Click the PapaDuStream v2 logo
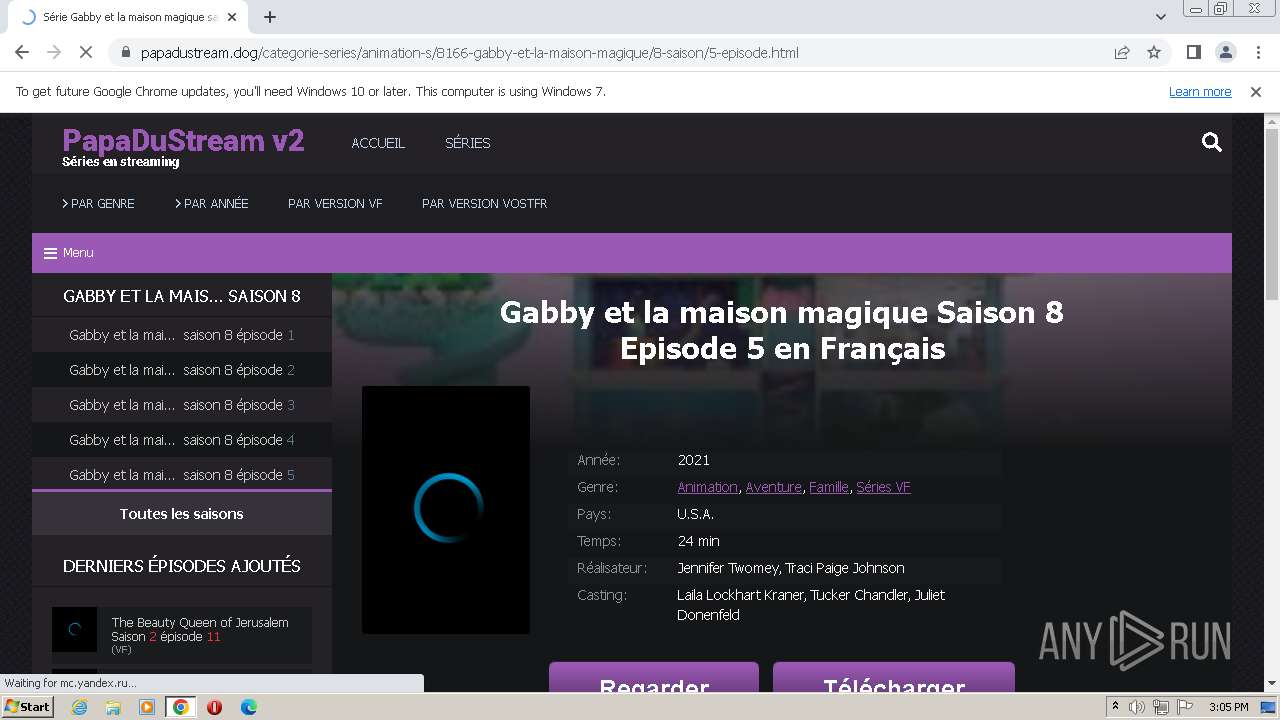Viewport: 1280px width, 720px height. pos(183,141)
